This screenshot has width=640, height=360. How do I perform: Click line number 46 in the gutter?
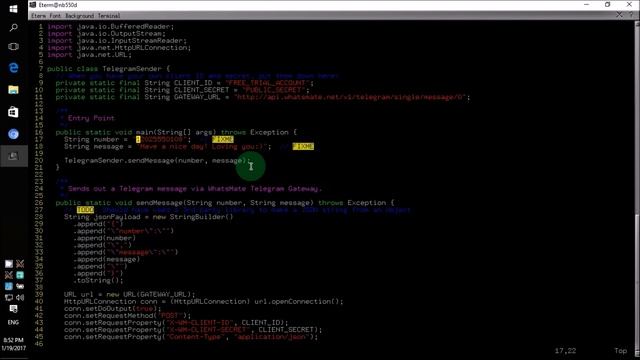[x=39, y=344]
